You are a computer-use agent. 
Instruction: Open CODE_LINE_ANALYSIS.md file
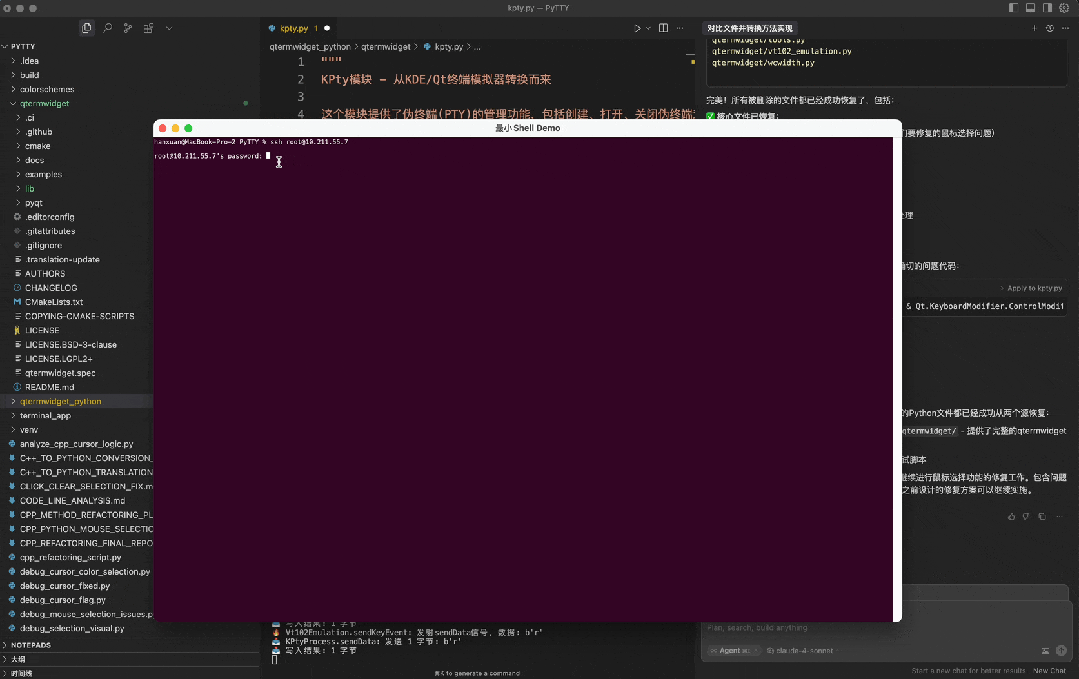[x=72, y=501]
